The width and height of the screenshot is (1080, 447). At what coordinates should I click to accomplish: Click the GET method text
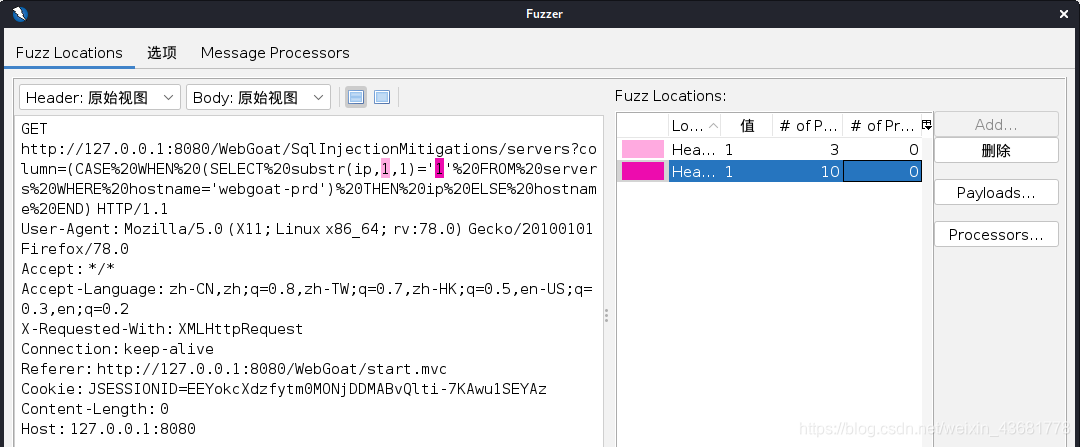click(34, 129)
